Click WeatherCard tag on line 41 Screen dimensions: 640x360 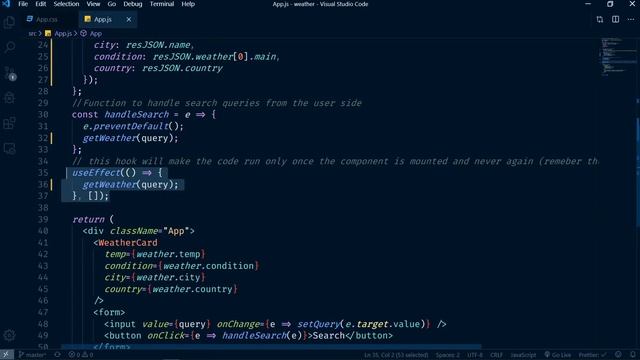coord(128,242)
